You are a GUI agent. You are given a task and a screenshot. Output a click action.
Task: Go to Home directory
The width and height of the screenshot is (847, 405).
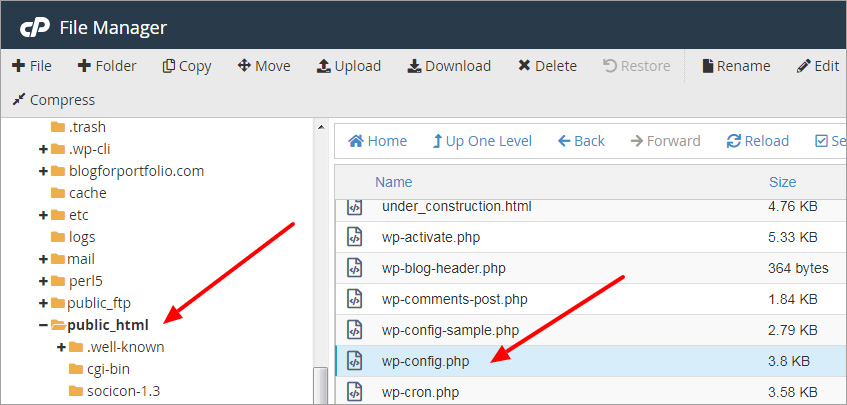(377, 141)
